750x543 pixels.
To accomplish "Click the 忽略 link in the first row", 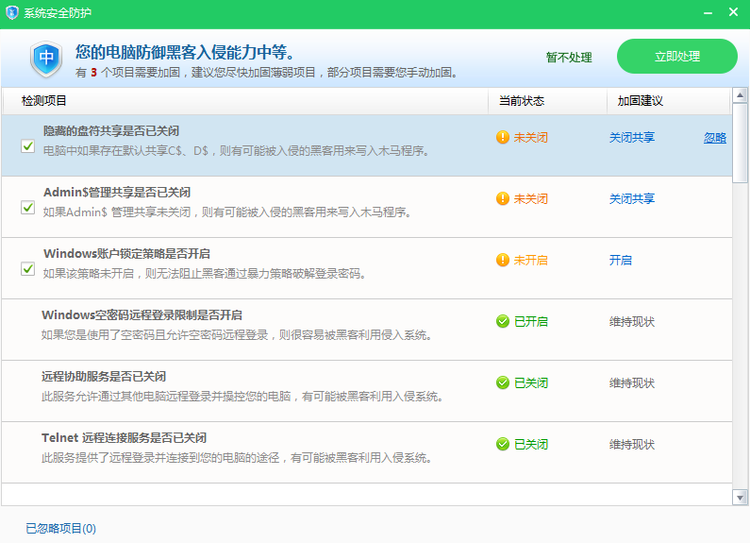I will point(715,138).
